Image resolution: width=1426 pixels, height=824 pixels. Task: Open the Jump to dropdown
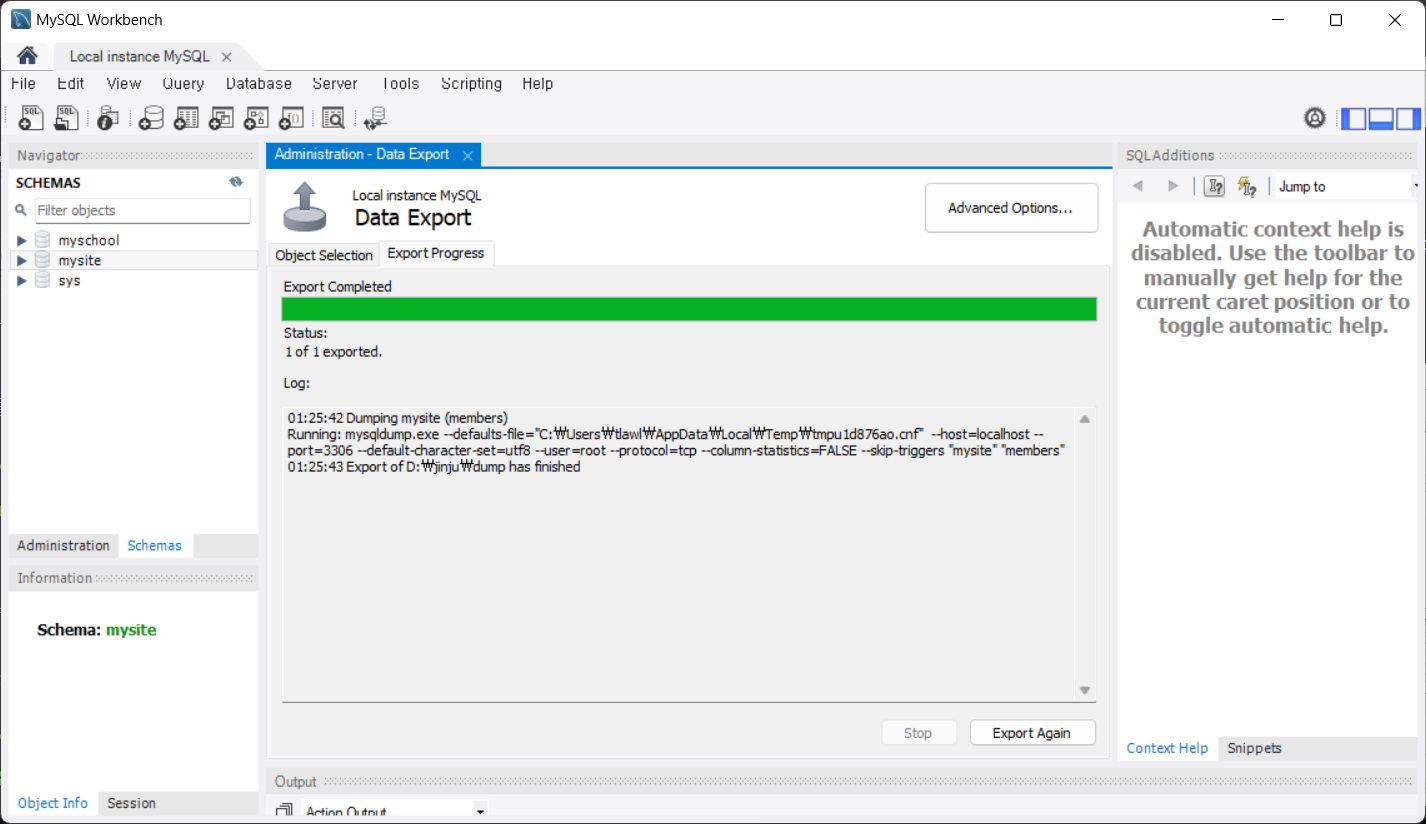[1346, 186]
